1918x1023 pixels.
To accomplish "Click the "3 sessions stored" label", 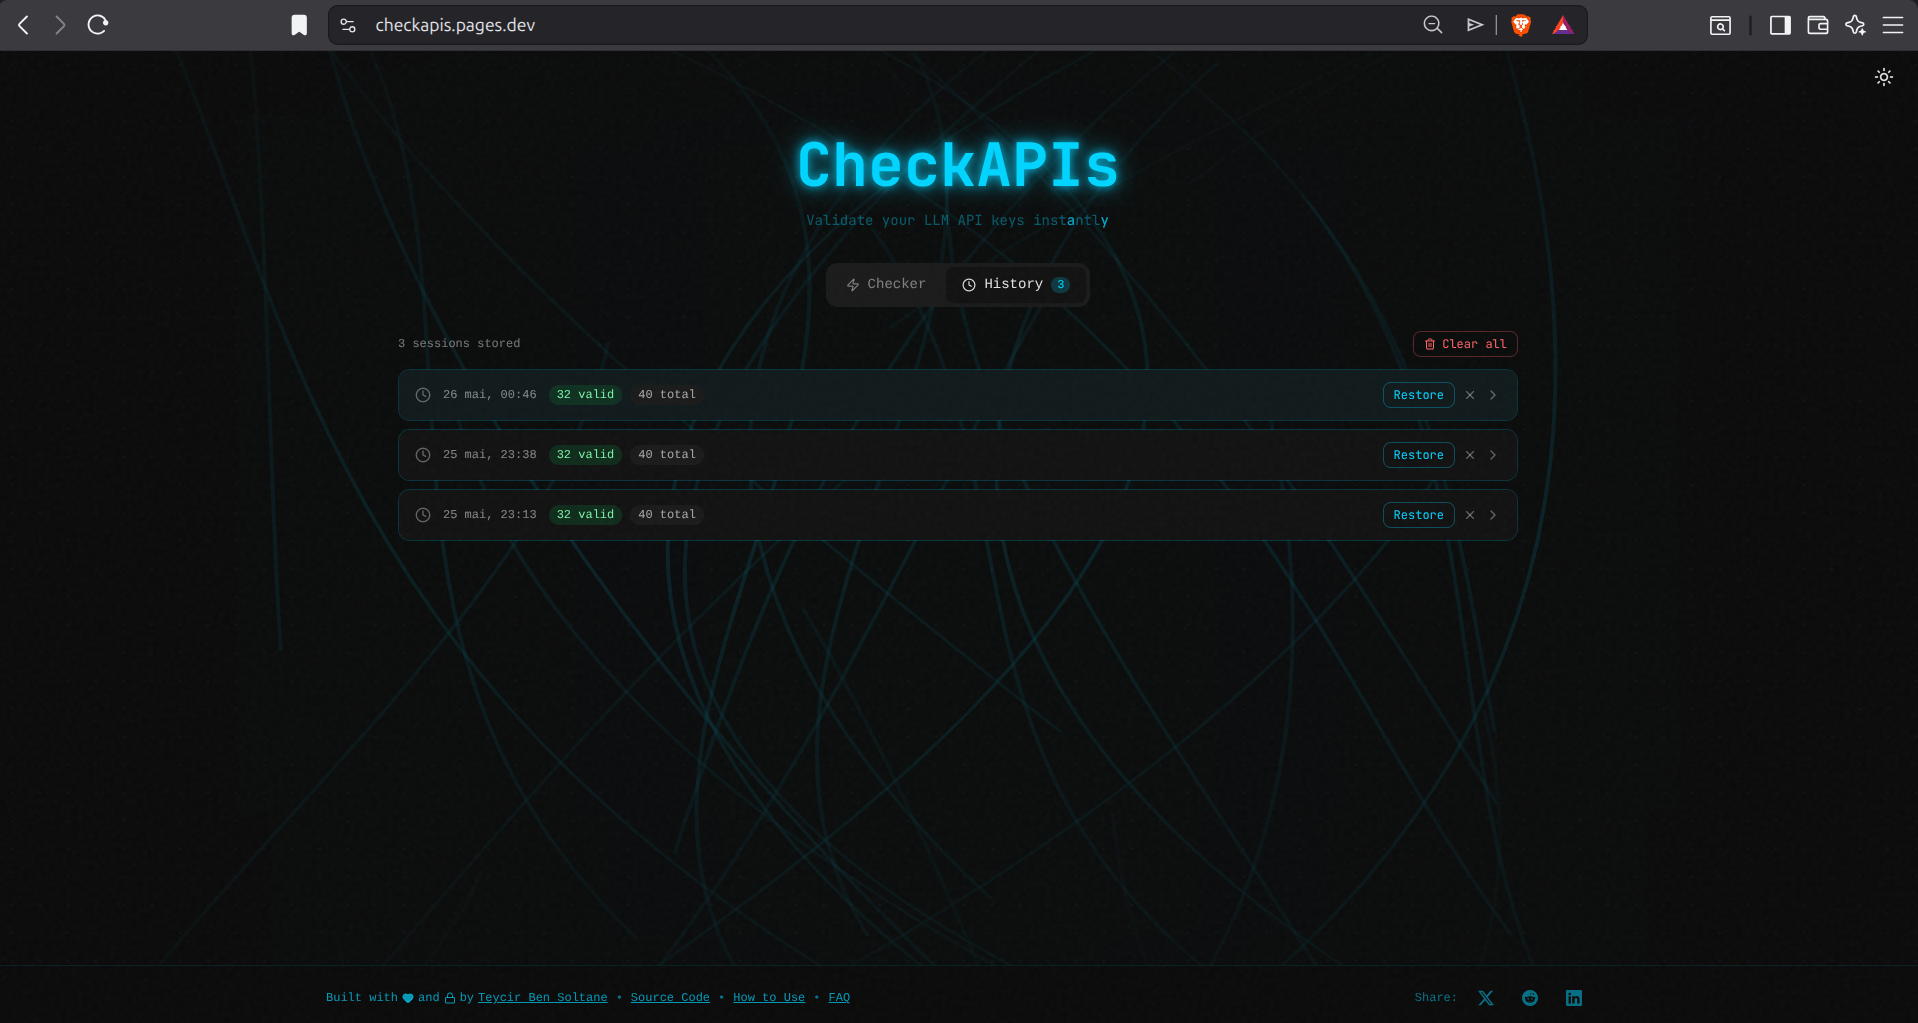I will pyautogui.click(x=459, y=344).
